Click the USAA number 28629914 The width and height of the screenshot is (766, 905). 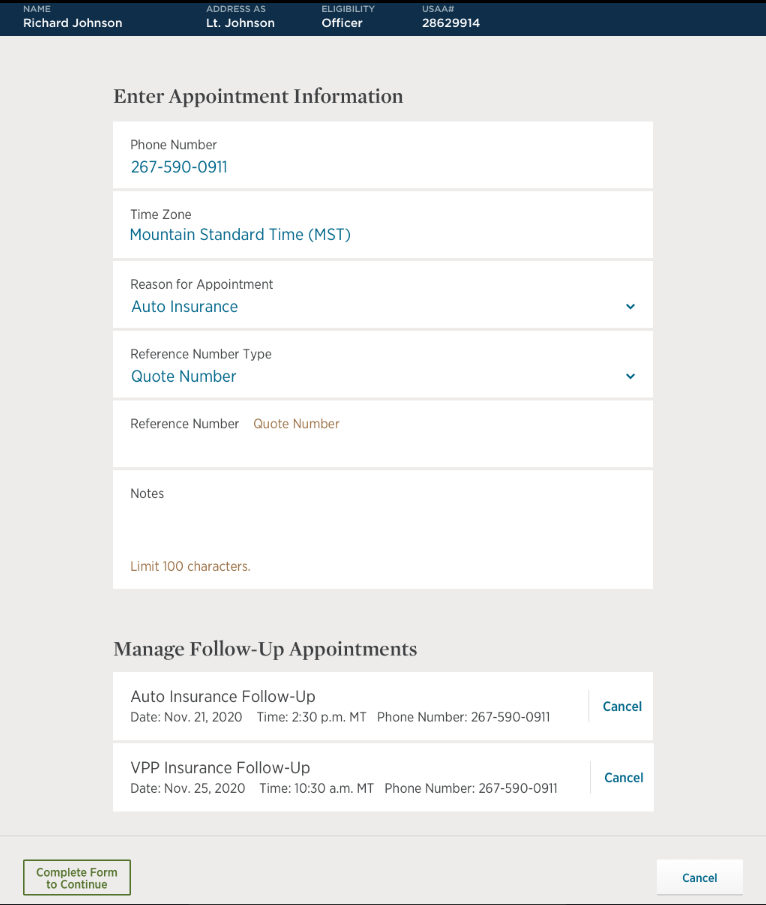[x=451, y=23]
